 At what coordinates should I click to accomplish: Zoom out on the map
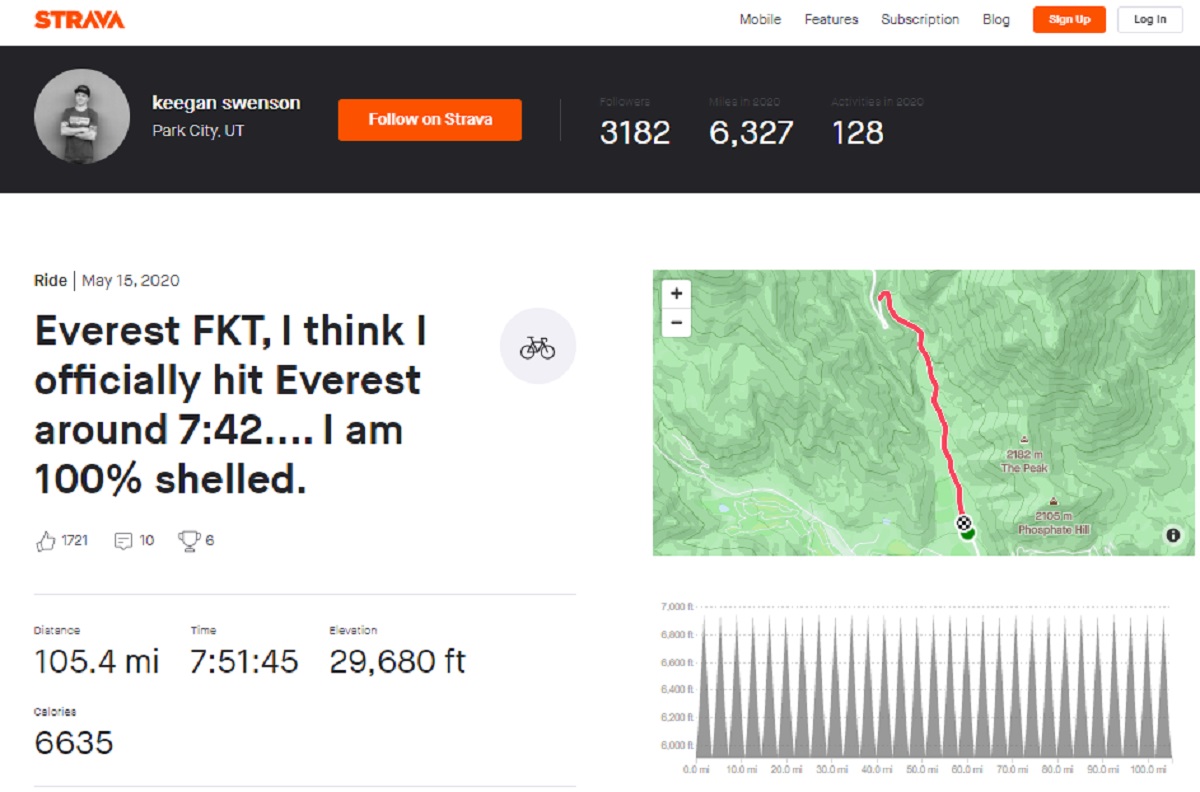677,322
